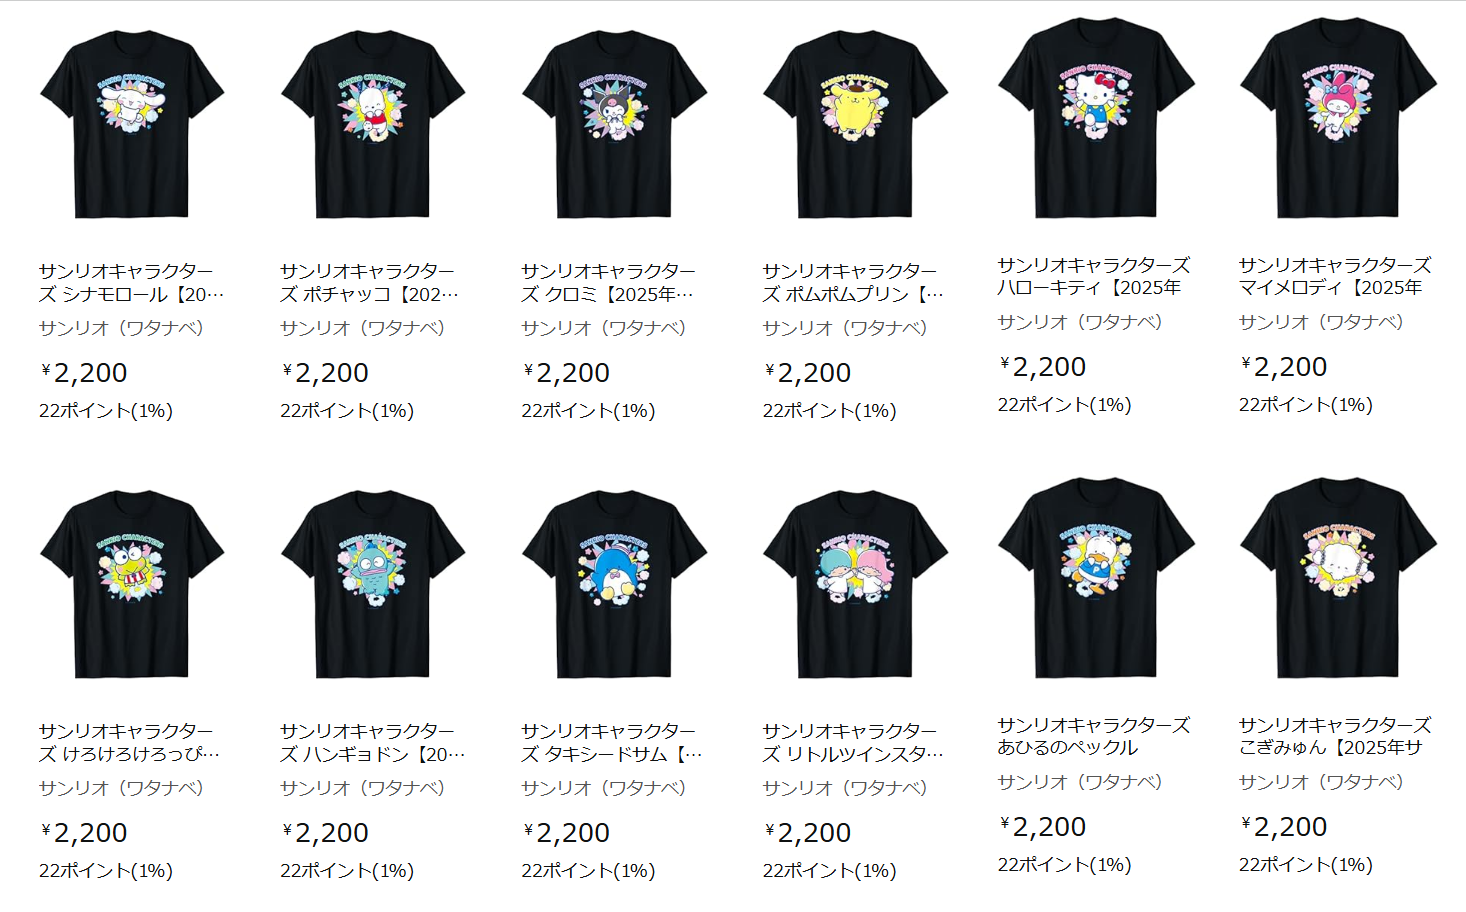View the My Melody (マイメロディ) T-shirt image
Screen dimensions: 1466x912
[x=1338, y=117]
